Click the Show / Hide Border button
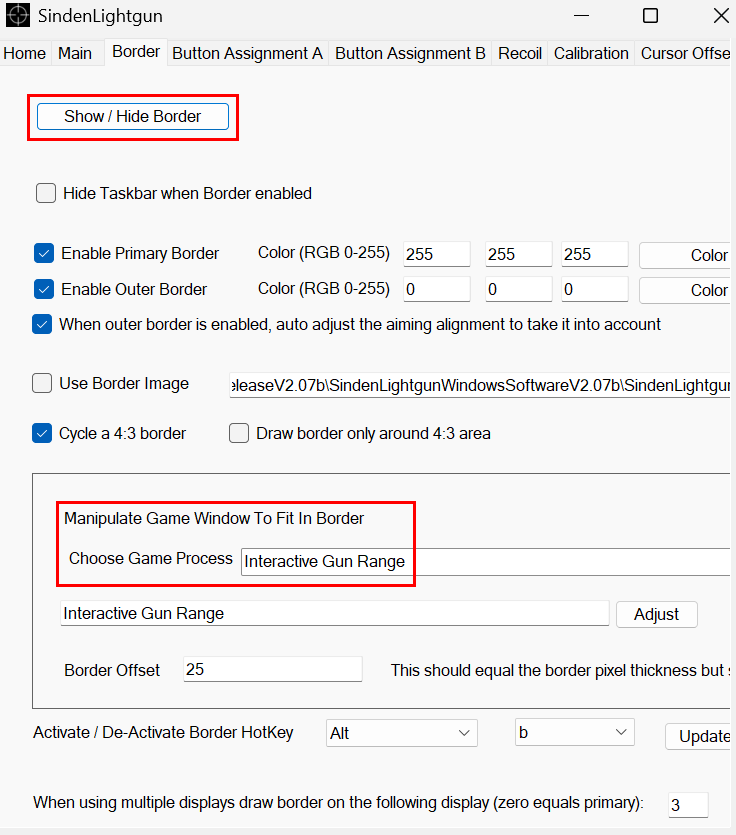 click(133, 117)
